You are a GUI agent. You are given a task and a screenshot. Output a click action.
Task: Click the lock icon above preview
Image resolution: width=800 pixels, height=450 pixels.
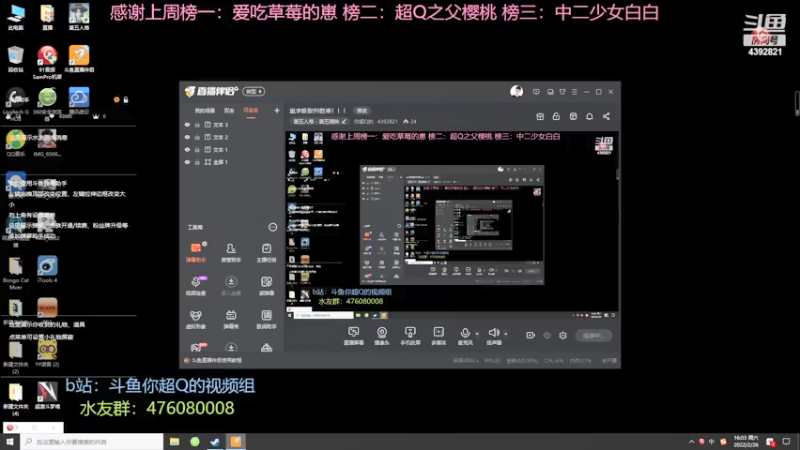(x=556, y=116)
